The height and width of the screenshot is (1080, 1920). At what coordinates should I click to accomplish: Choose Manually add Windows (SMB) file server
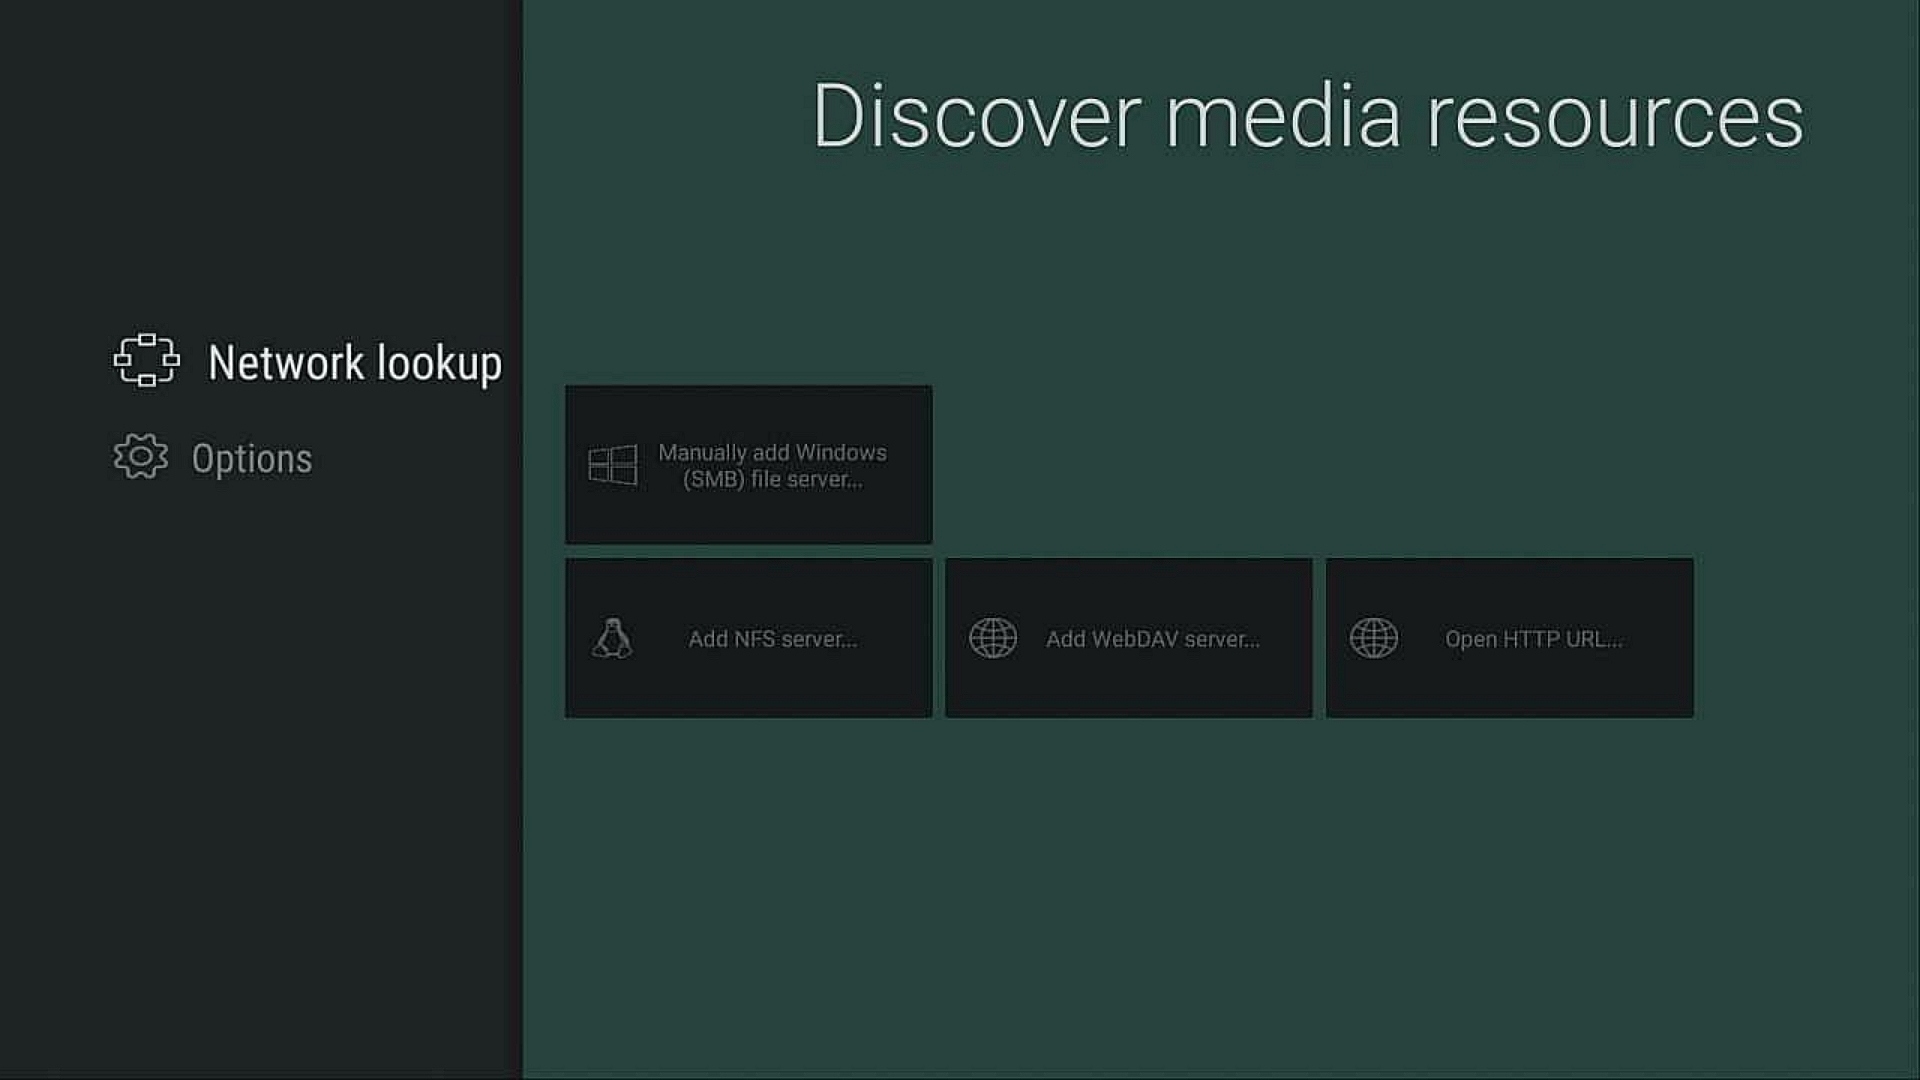(749, 465)
